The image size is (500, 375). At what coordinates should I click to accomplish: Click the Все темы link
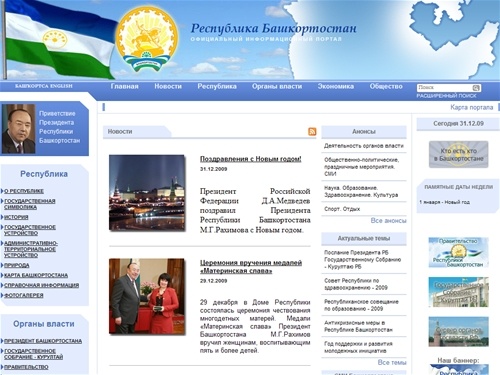392,362
